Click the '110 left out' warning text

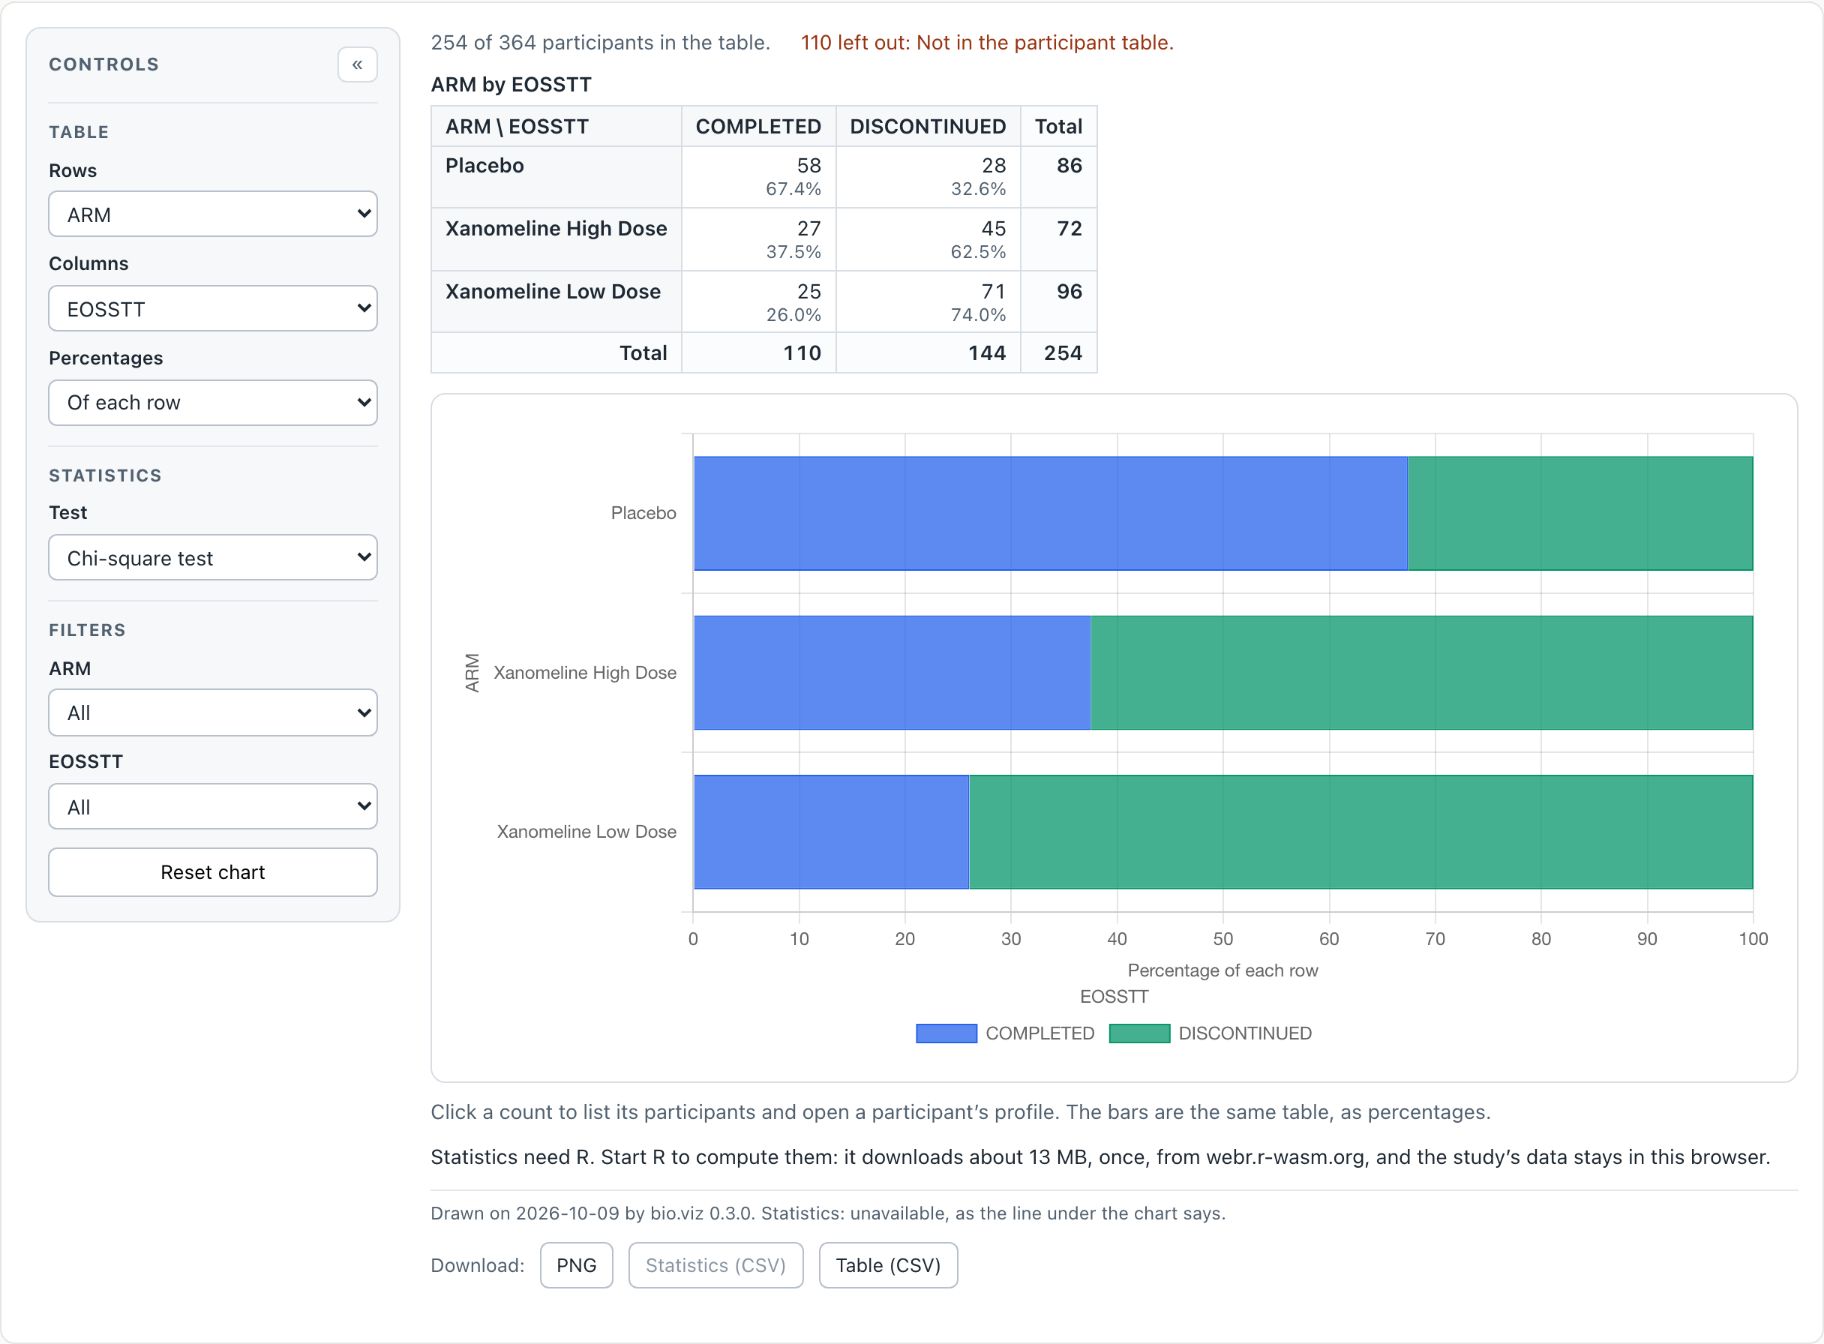987,43
